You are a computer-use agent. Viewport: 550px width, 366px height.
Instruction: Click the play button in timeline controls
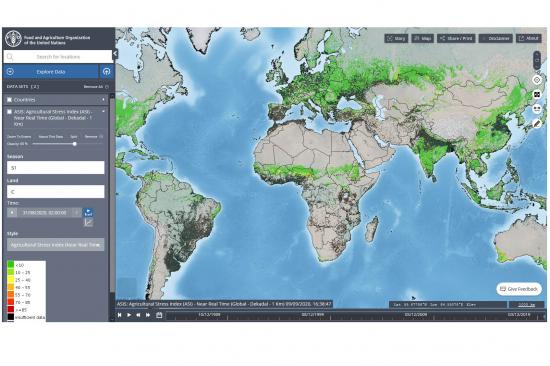click(129, 315)
